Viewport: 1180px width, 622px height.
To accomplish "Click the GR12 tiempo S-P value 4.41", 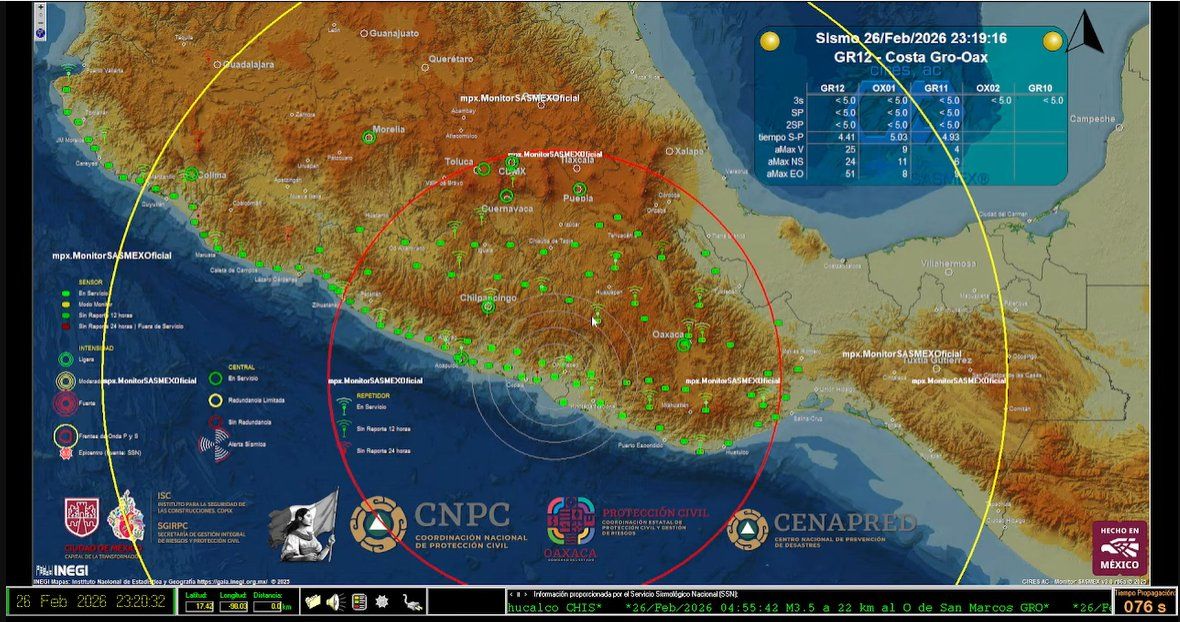I will [x=846, y=137].
